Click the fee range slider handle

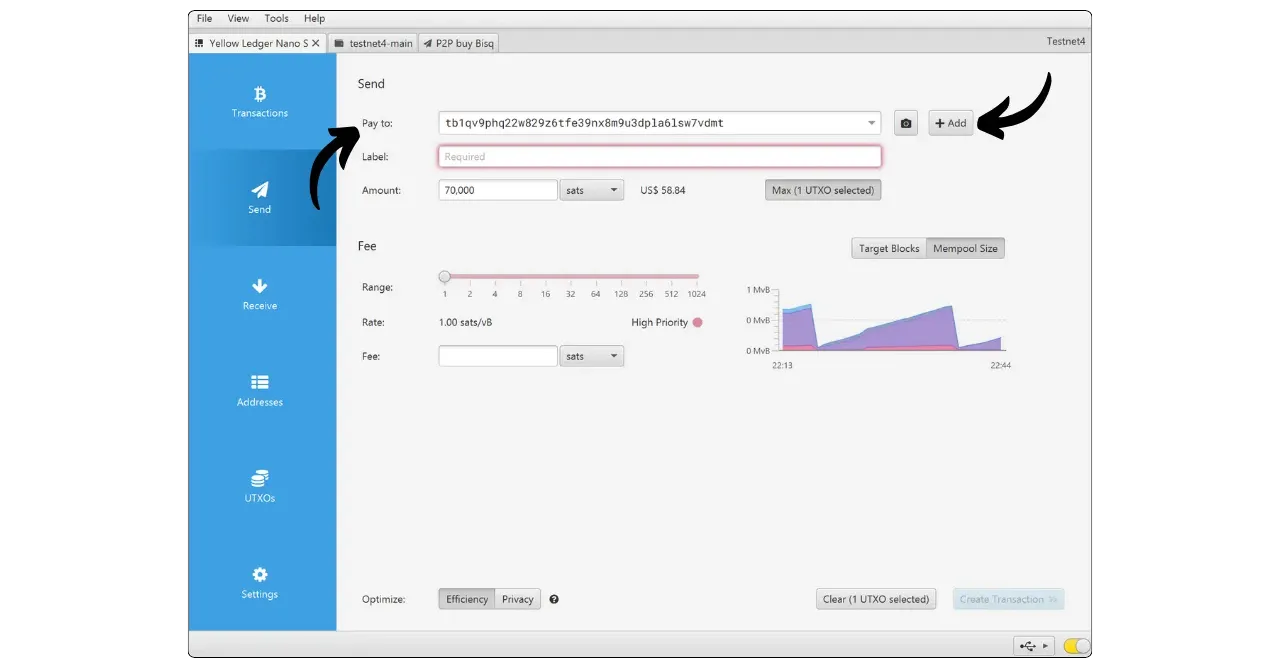pyautogui.click(x=445, y=277)
